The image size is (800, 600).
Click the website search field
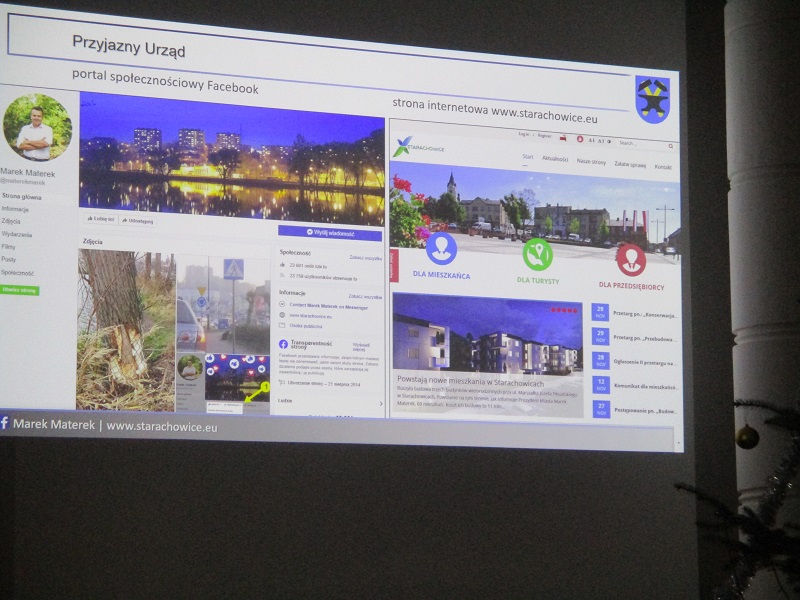pos(644,144)
